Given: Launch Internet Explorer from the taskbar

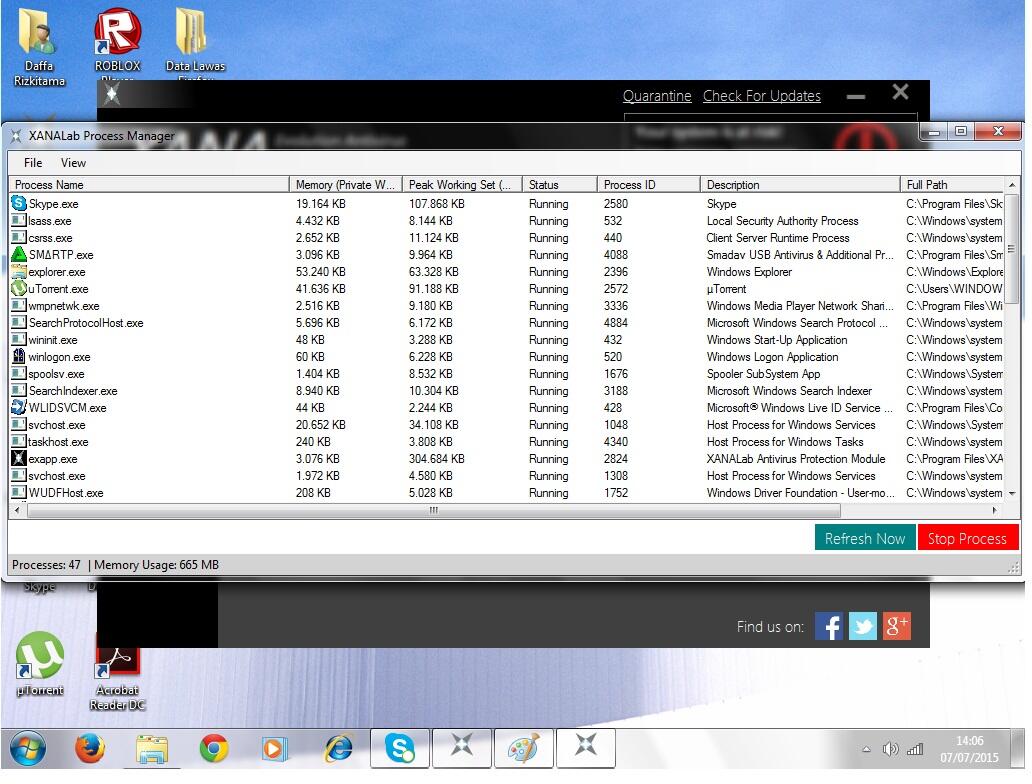Looking at the screenshot, I should pos(338,748).
